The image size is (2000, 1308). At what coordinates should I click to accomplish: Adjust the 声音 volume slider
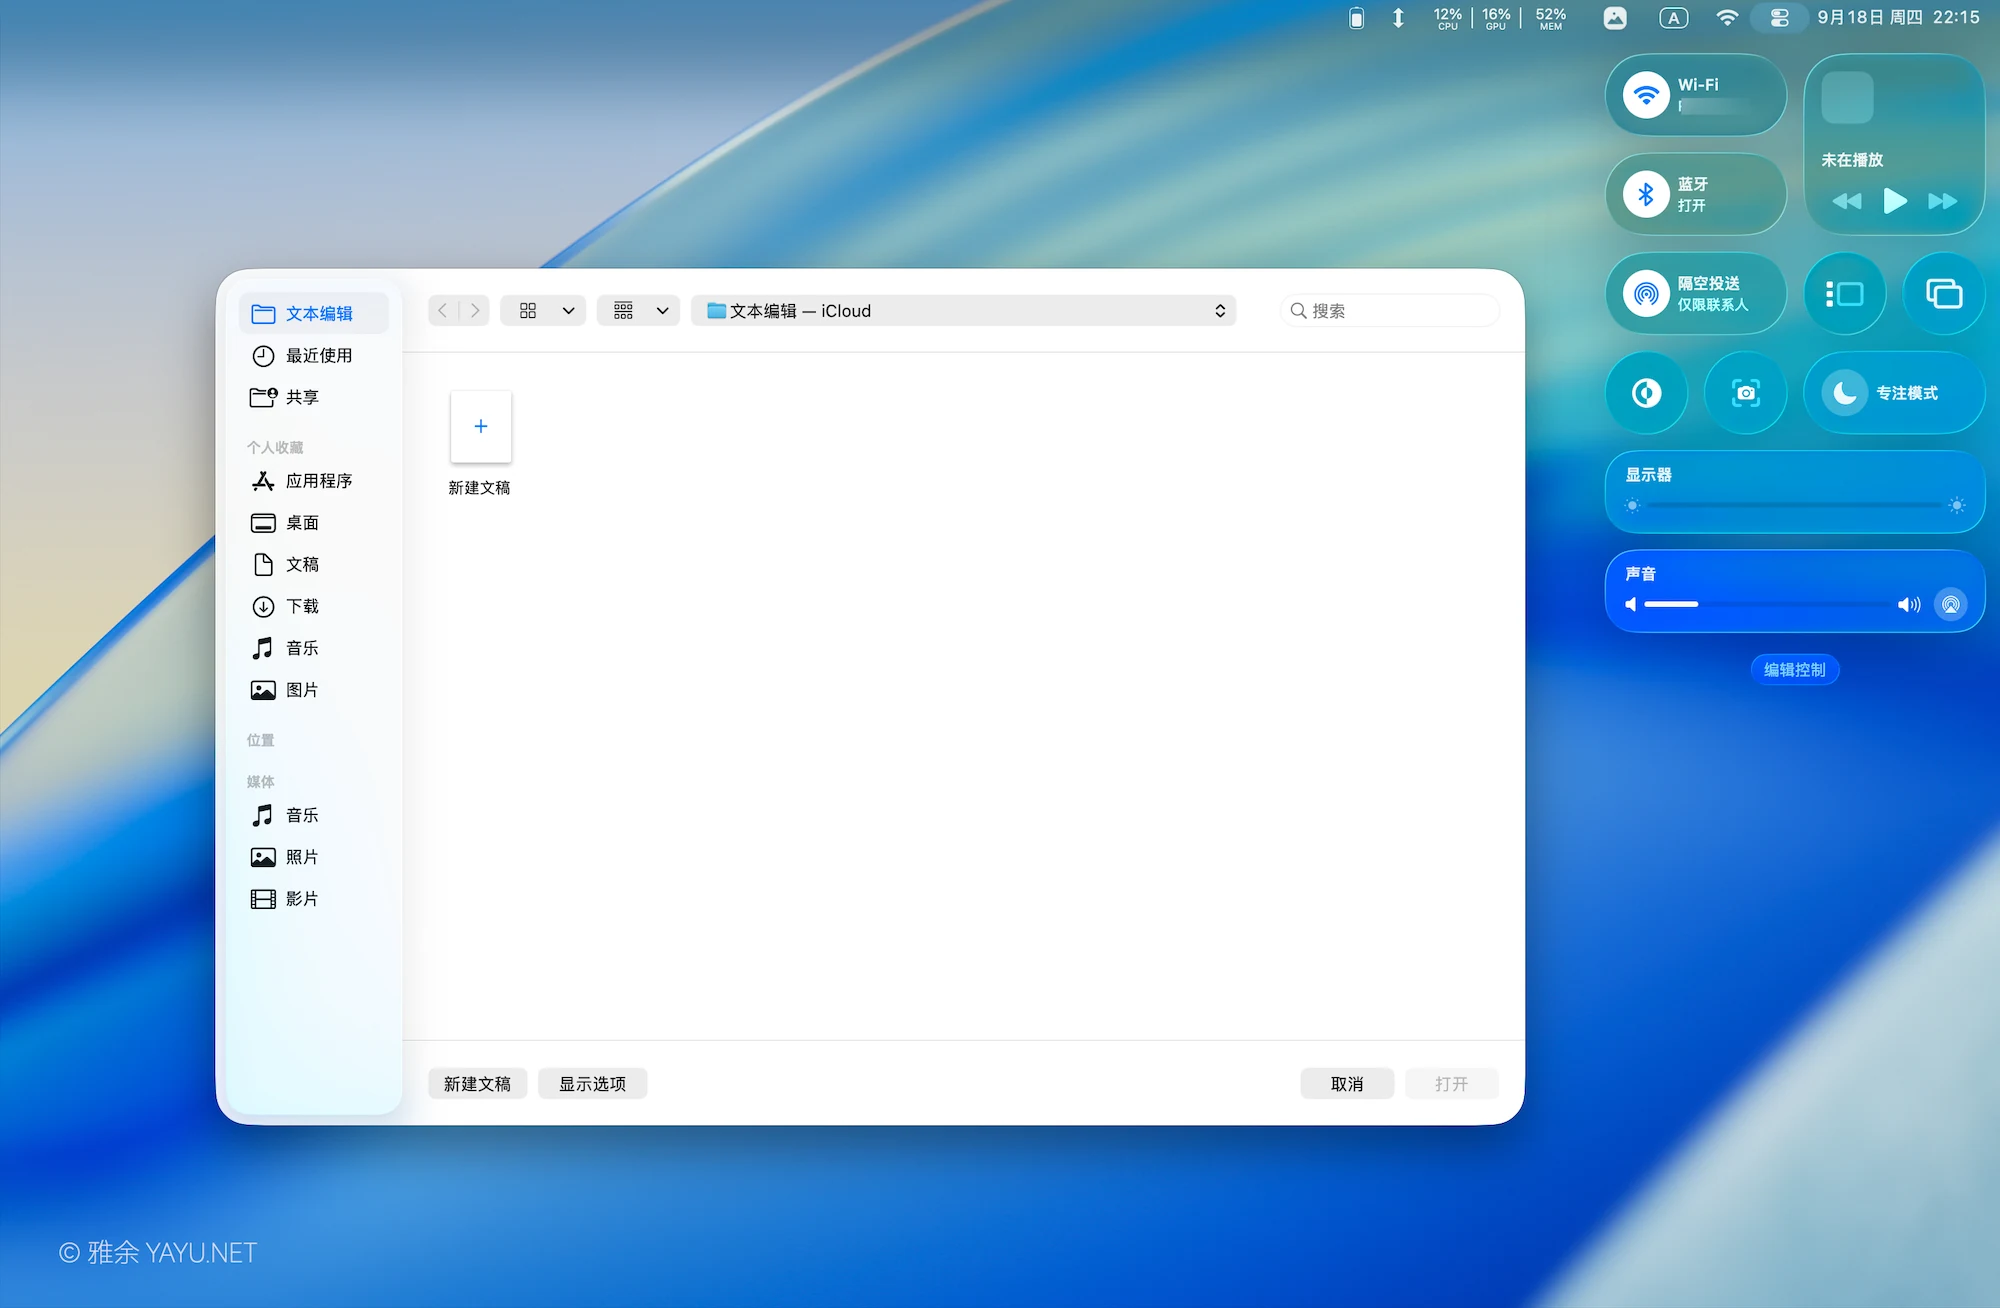click(1769, 604)
